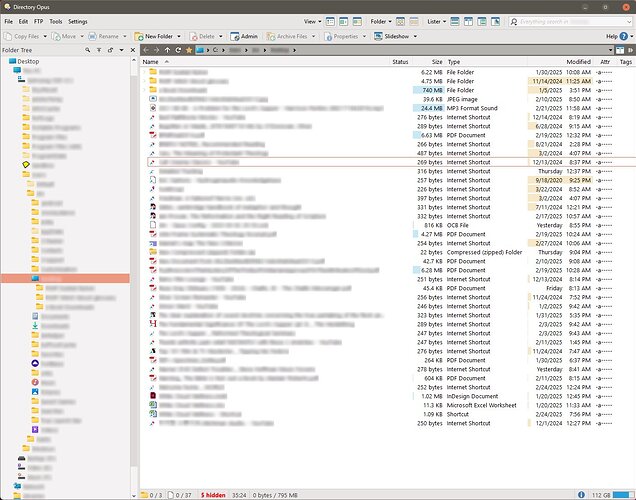This screenshot has height=500, width=636.
Task: Open the Slideshow dropdown arrow
Action: (415, 36)
